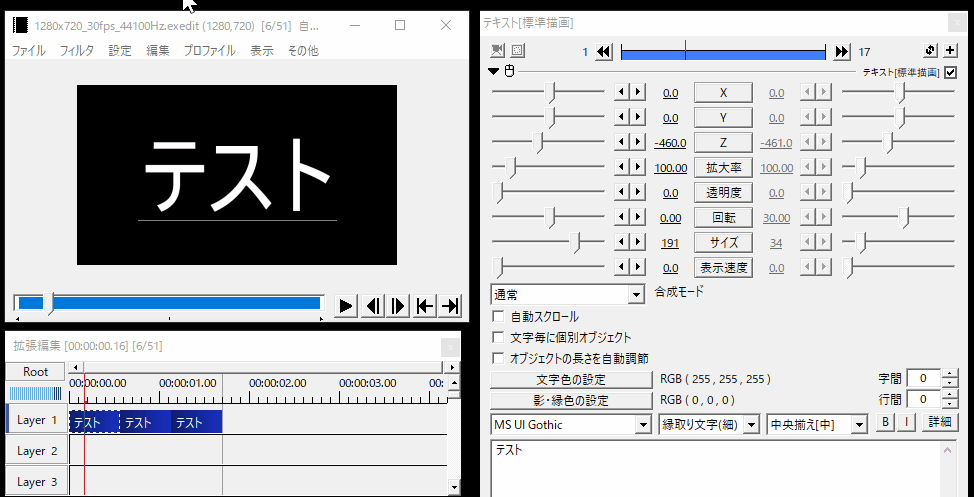Toggle bold with the B button
This screenshot has height=497, width=974.
(885, 422)
